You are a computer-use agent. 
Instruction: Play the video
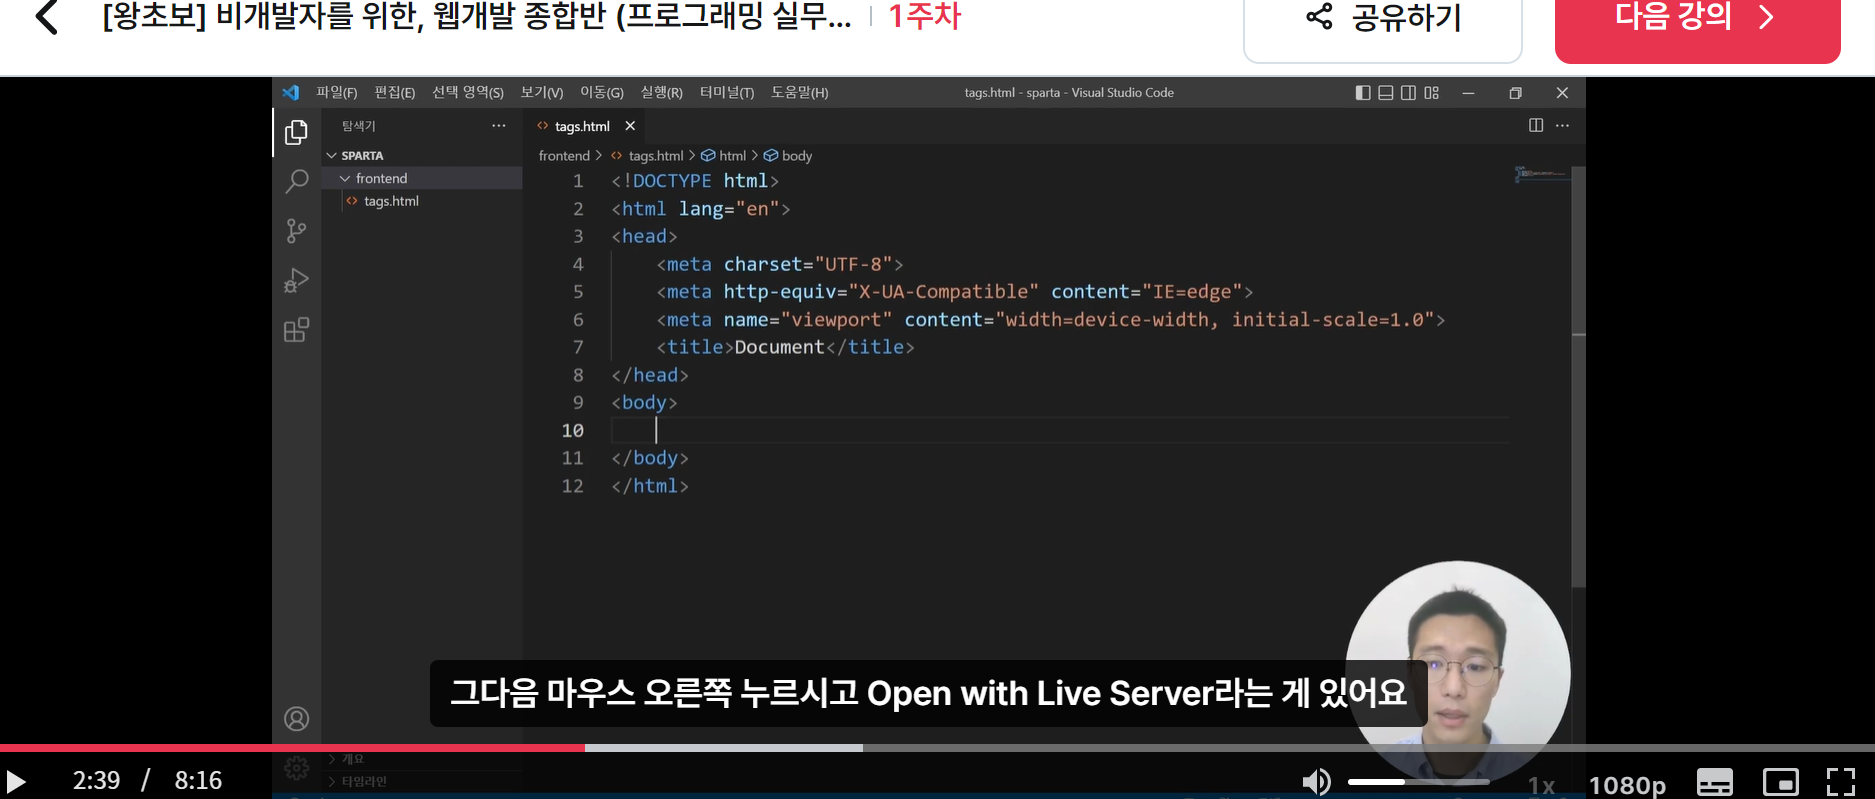(15, 782)
